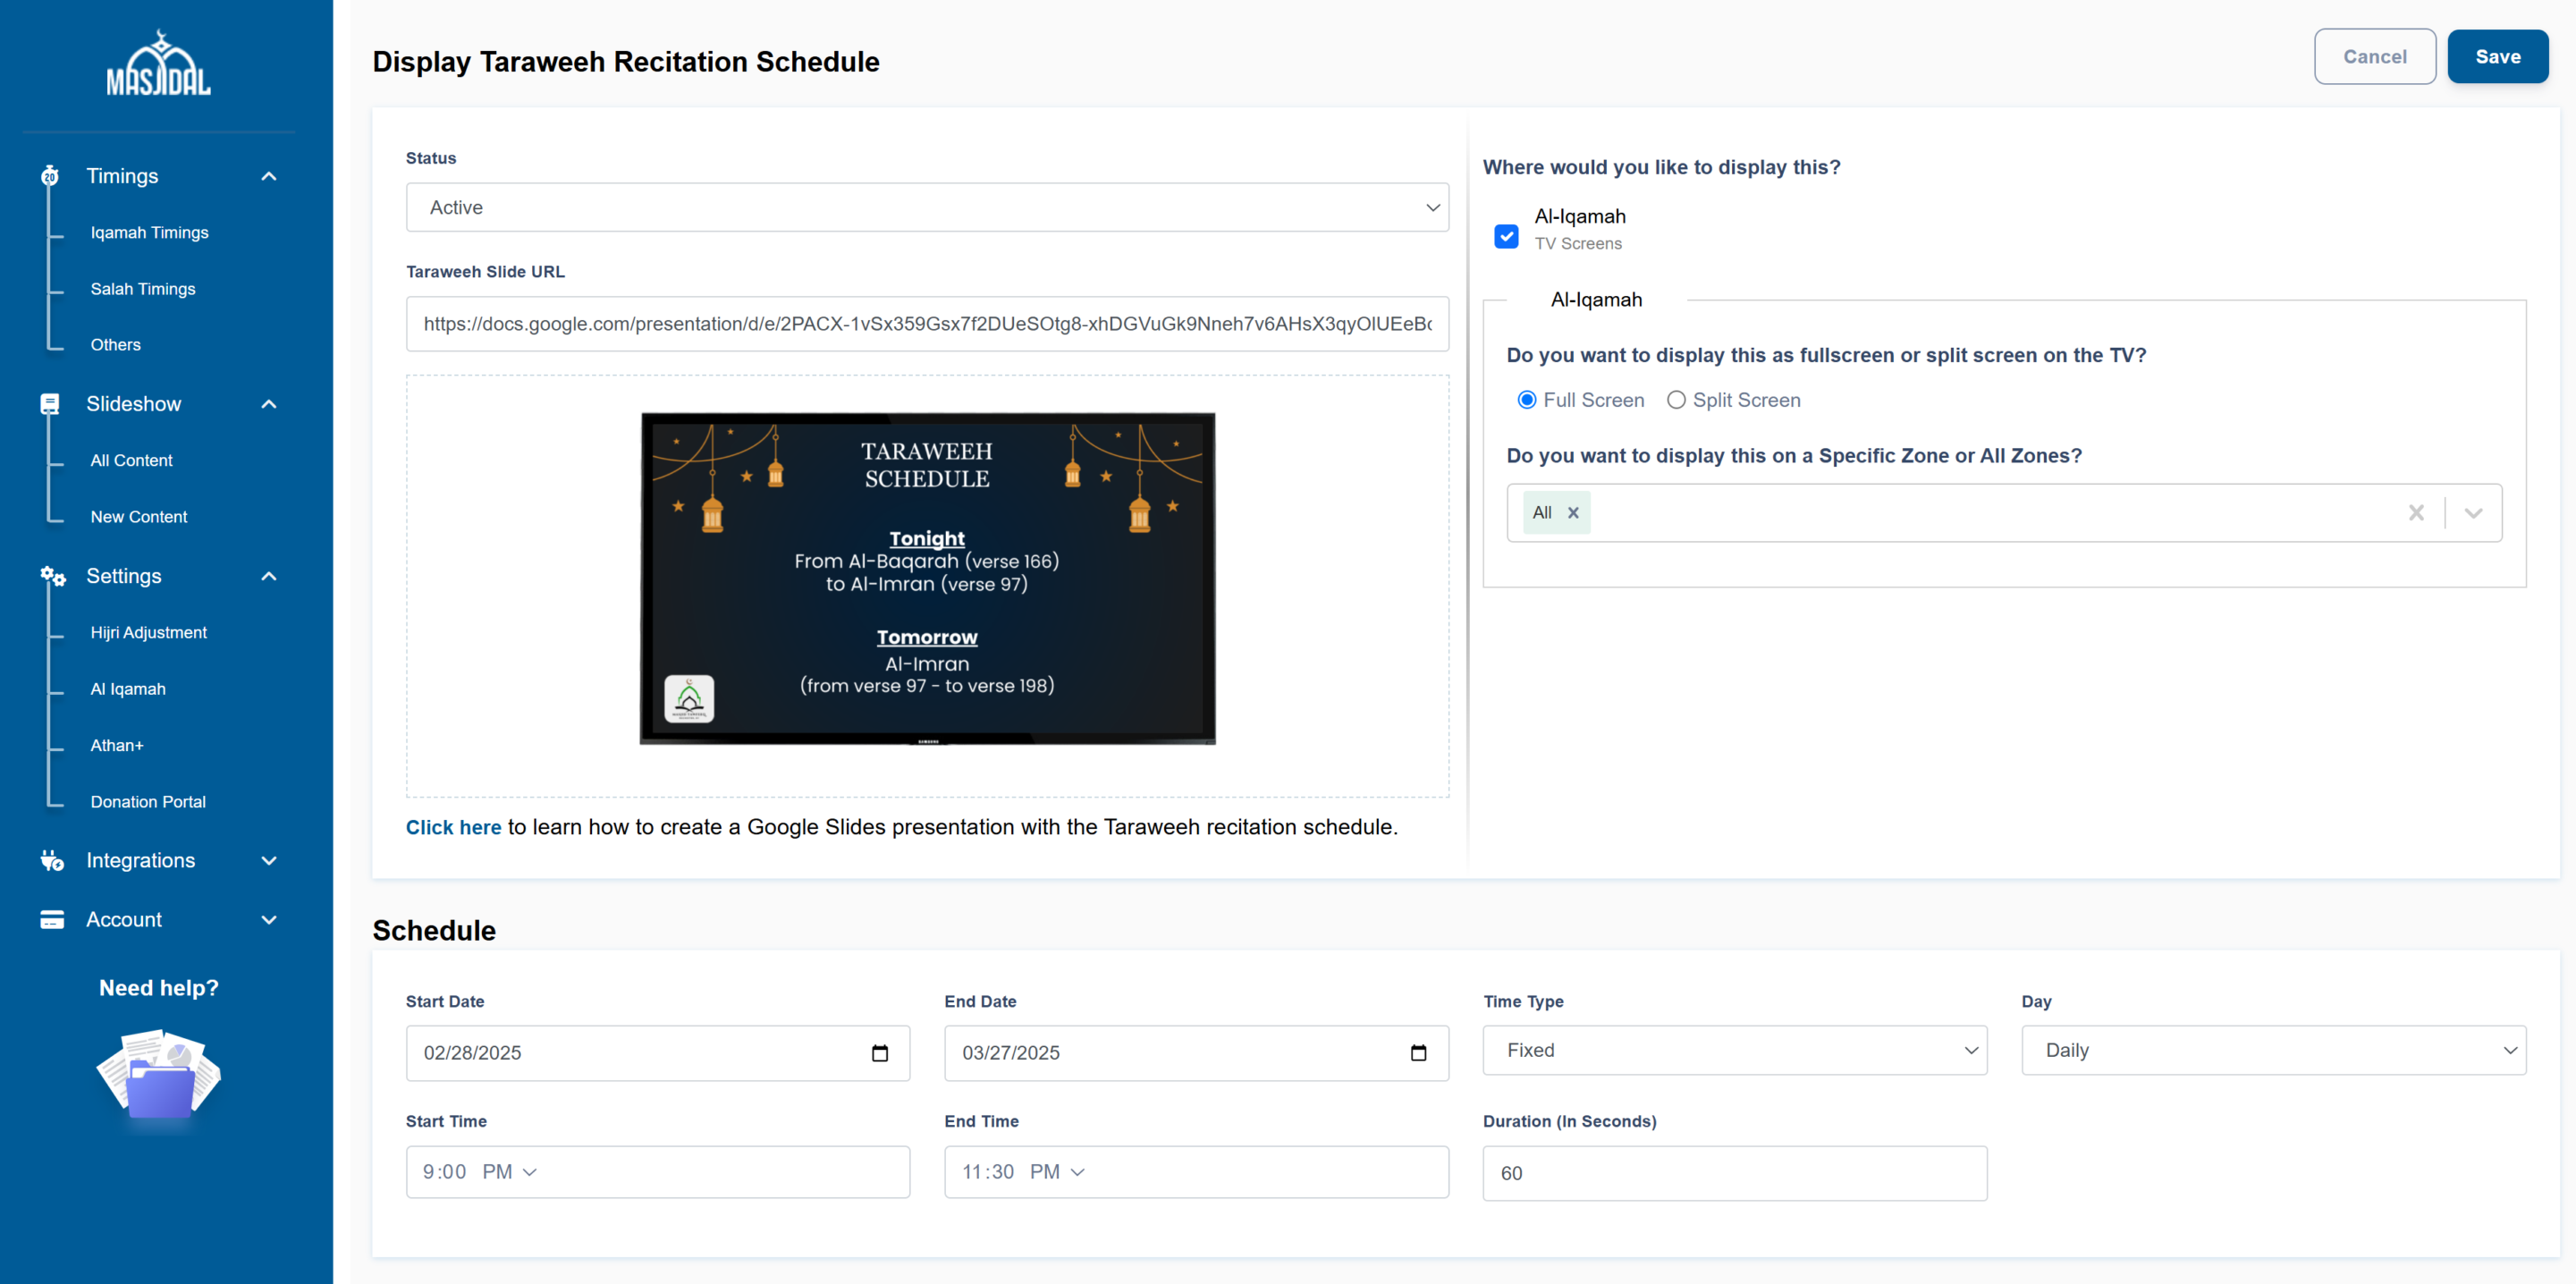
Task: Select the Full Screen radio option
Action: point(1526,400)
